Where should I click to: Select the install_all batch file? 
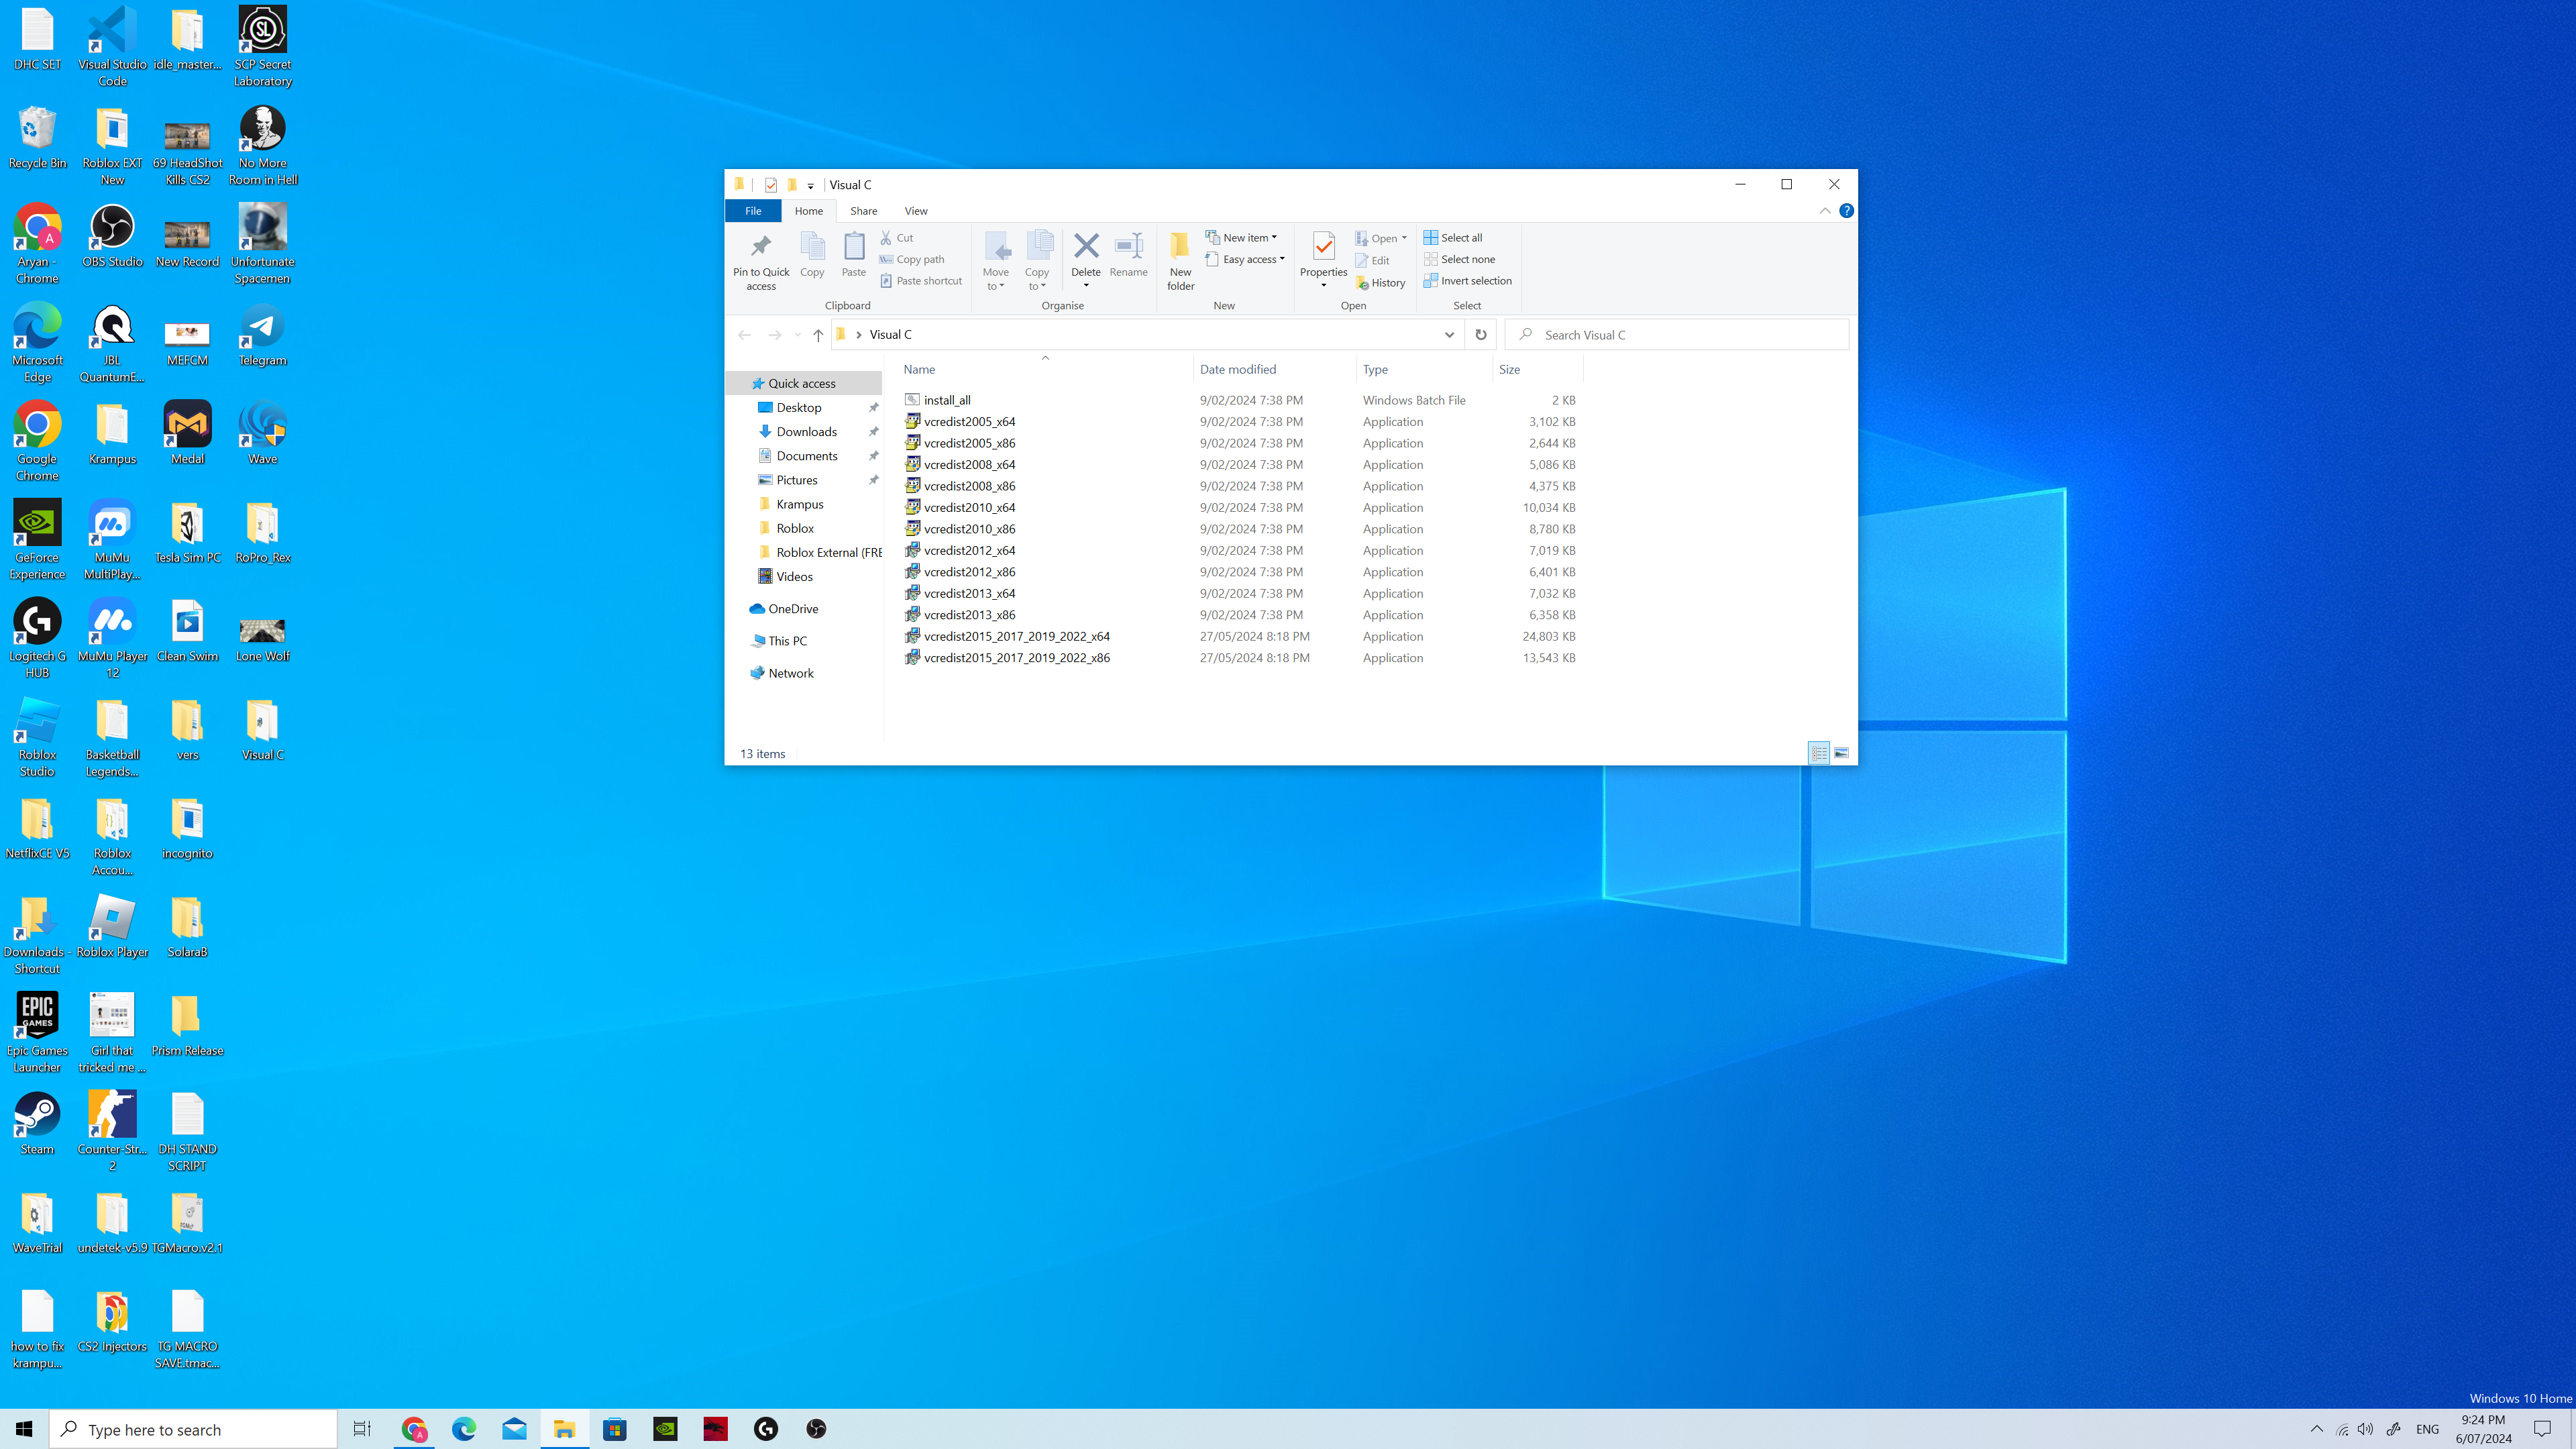(946, 400)
